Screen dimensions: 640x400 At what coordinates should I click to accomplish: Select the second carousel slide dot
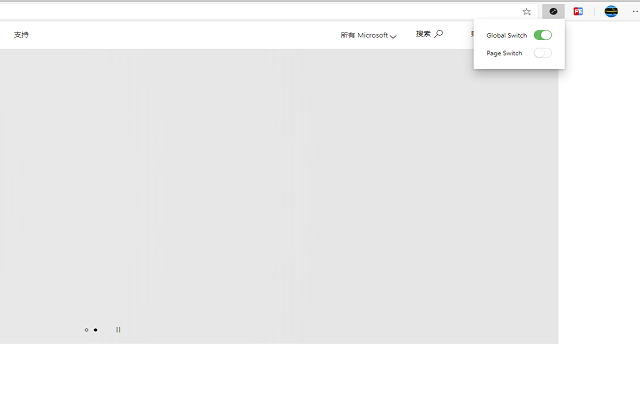96,330
